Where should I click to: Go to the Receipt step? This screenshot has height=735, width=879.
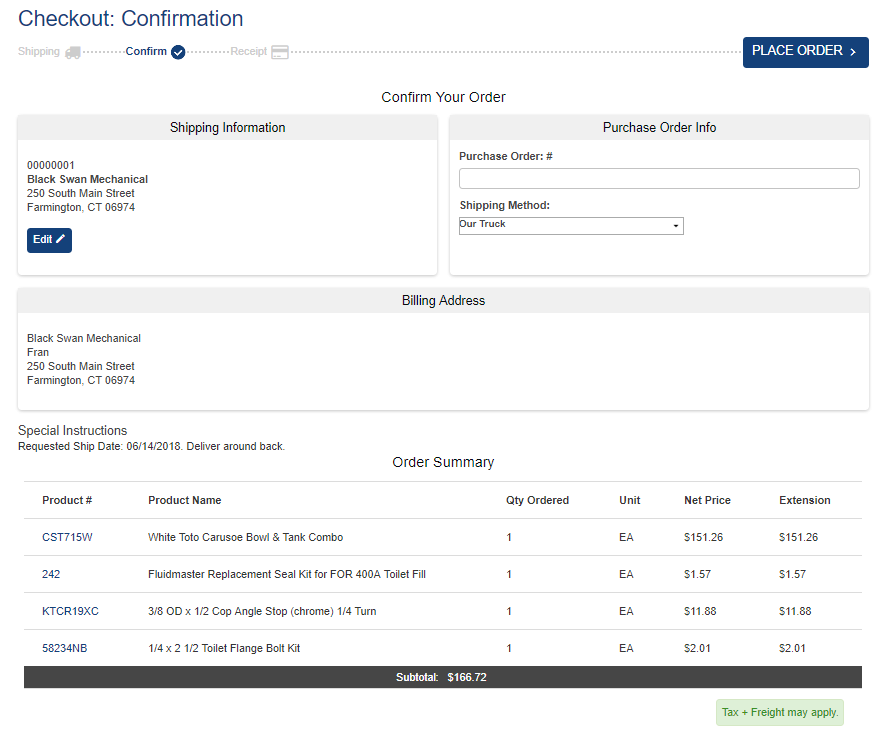[x=249, y=52]
